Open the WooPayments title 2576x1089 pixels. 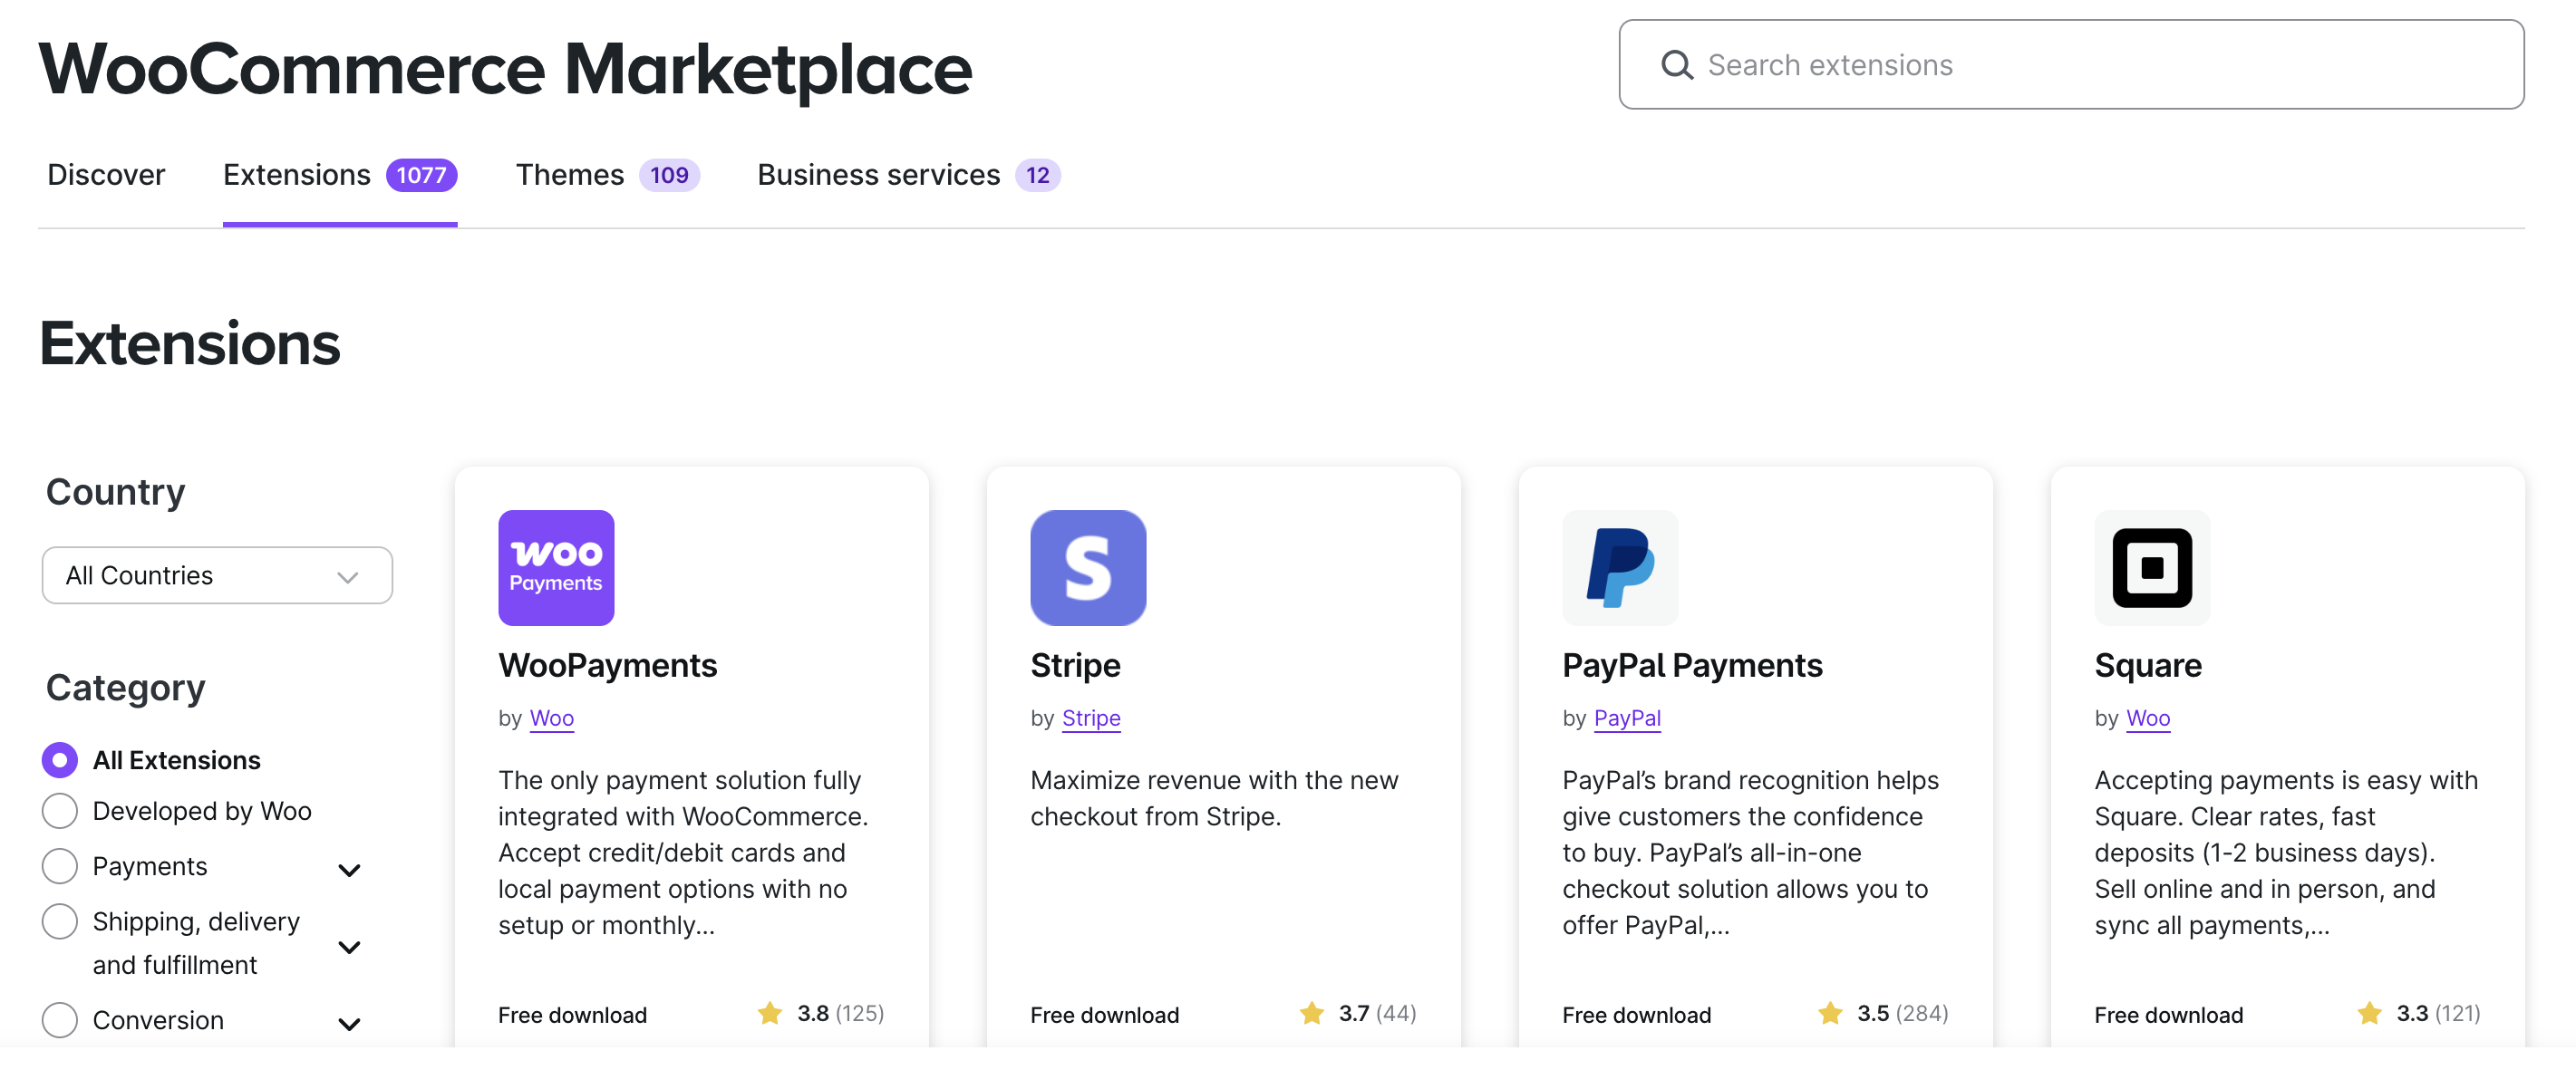coord(608,665)
